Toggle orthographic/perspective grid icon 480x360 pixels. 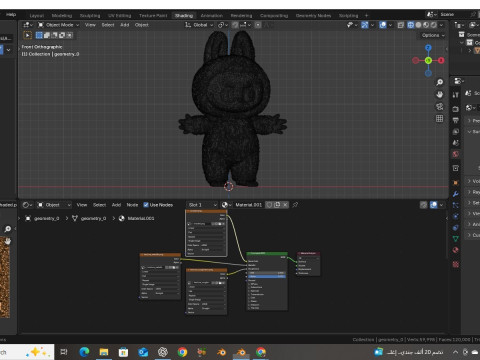click(x=440, y=118)
